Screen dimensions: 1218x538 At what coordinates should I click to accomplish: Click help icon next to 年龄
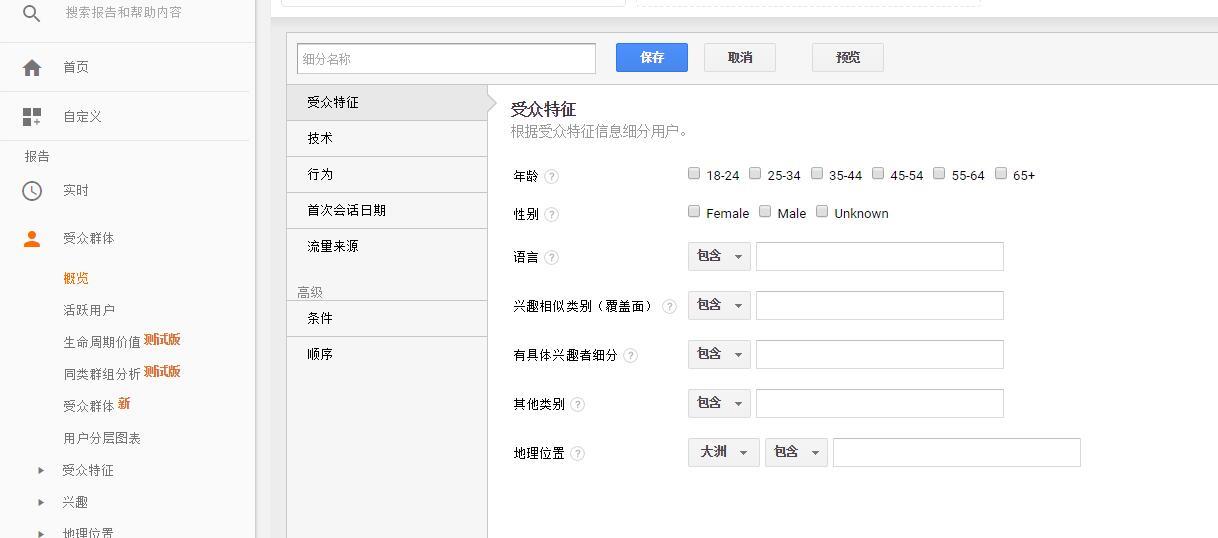coord(551,176)
